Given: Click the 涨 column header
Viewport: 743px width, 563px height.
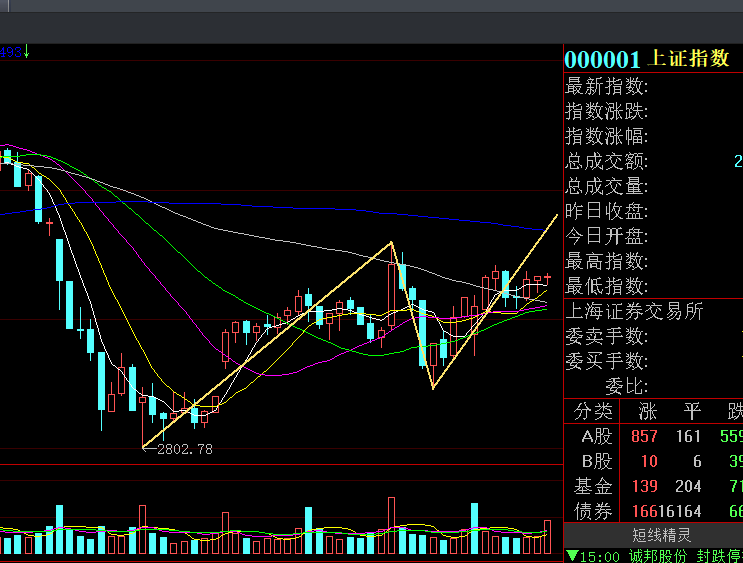Looking at the screenshot, I should click(647, 411).
